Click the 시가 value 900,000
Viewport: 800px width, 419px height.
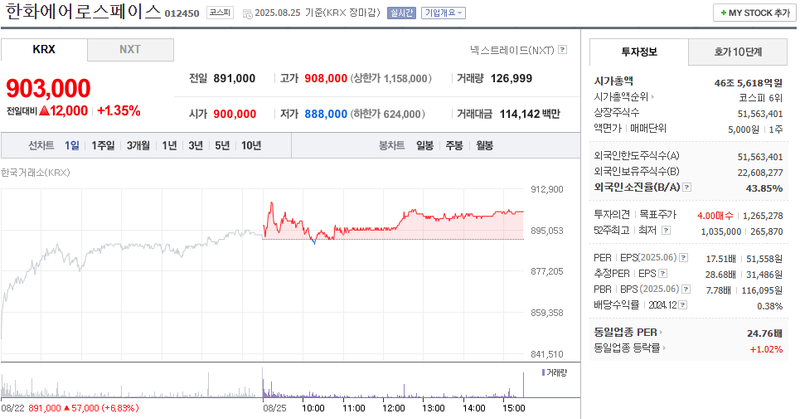[235, 114]
